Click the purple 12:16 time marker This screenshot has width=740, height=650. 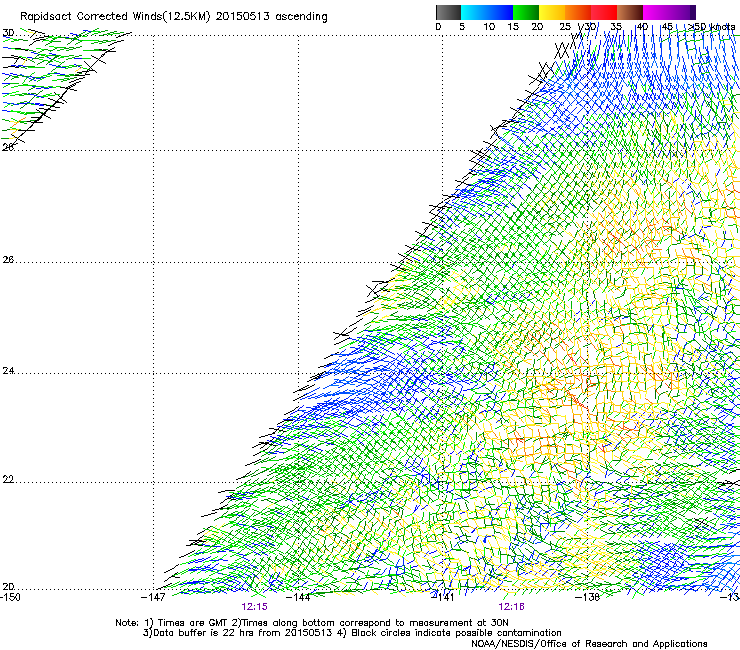pos(512,607)
